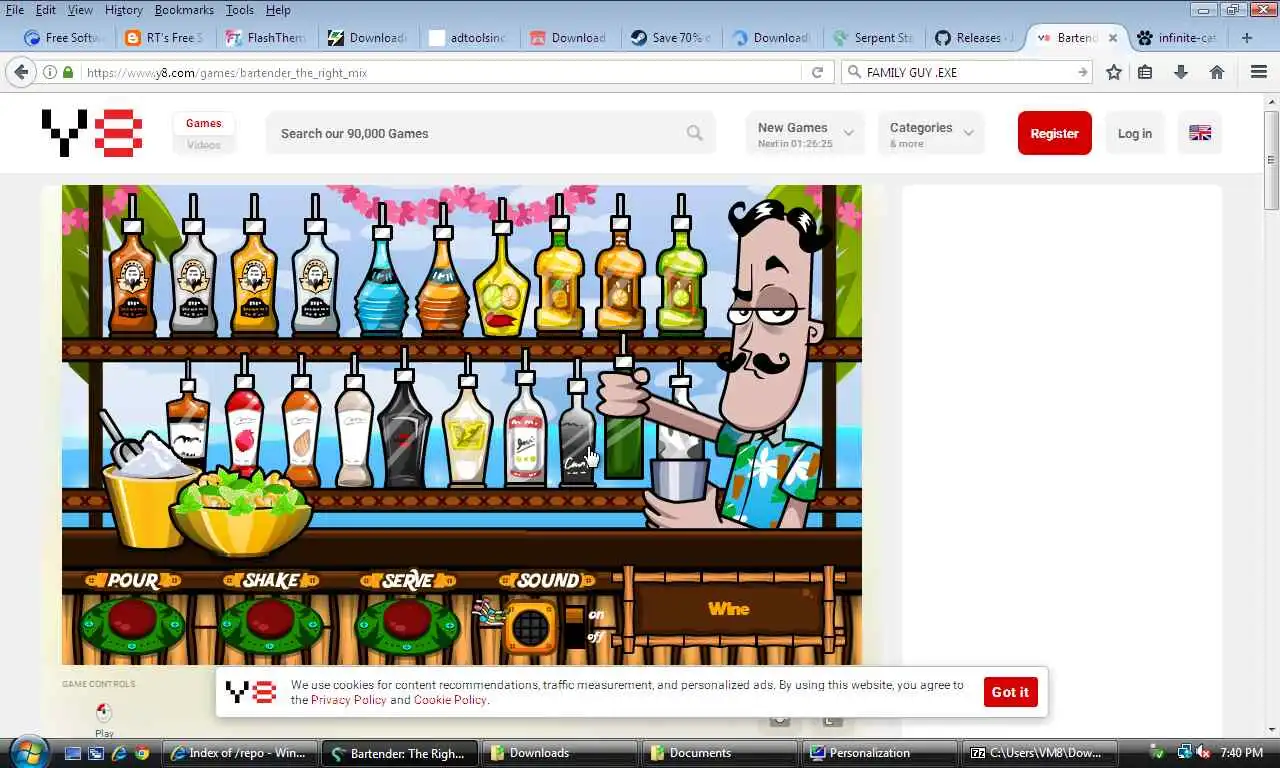
Task: Open the Privacy Policy link
Action: [x=348, y=700]
